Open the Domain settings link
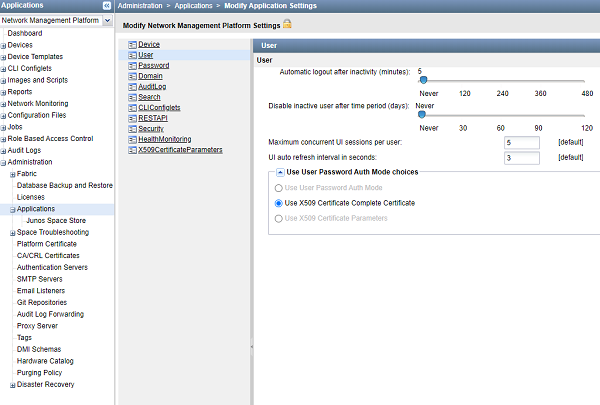600x405 pixels. tap(150, 76)
